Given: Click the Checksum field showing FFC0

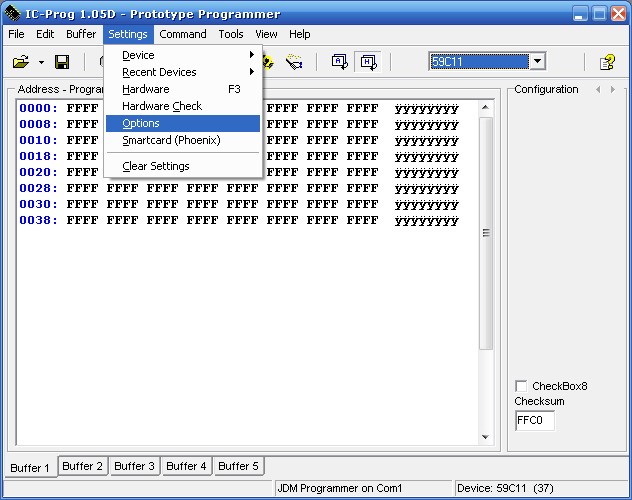Looking at the screenshot, I should pos(534,420).
